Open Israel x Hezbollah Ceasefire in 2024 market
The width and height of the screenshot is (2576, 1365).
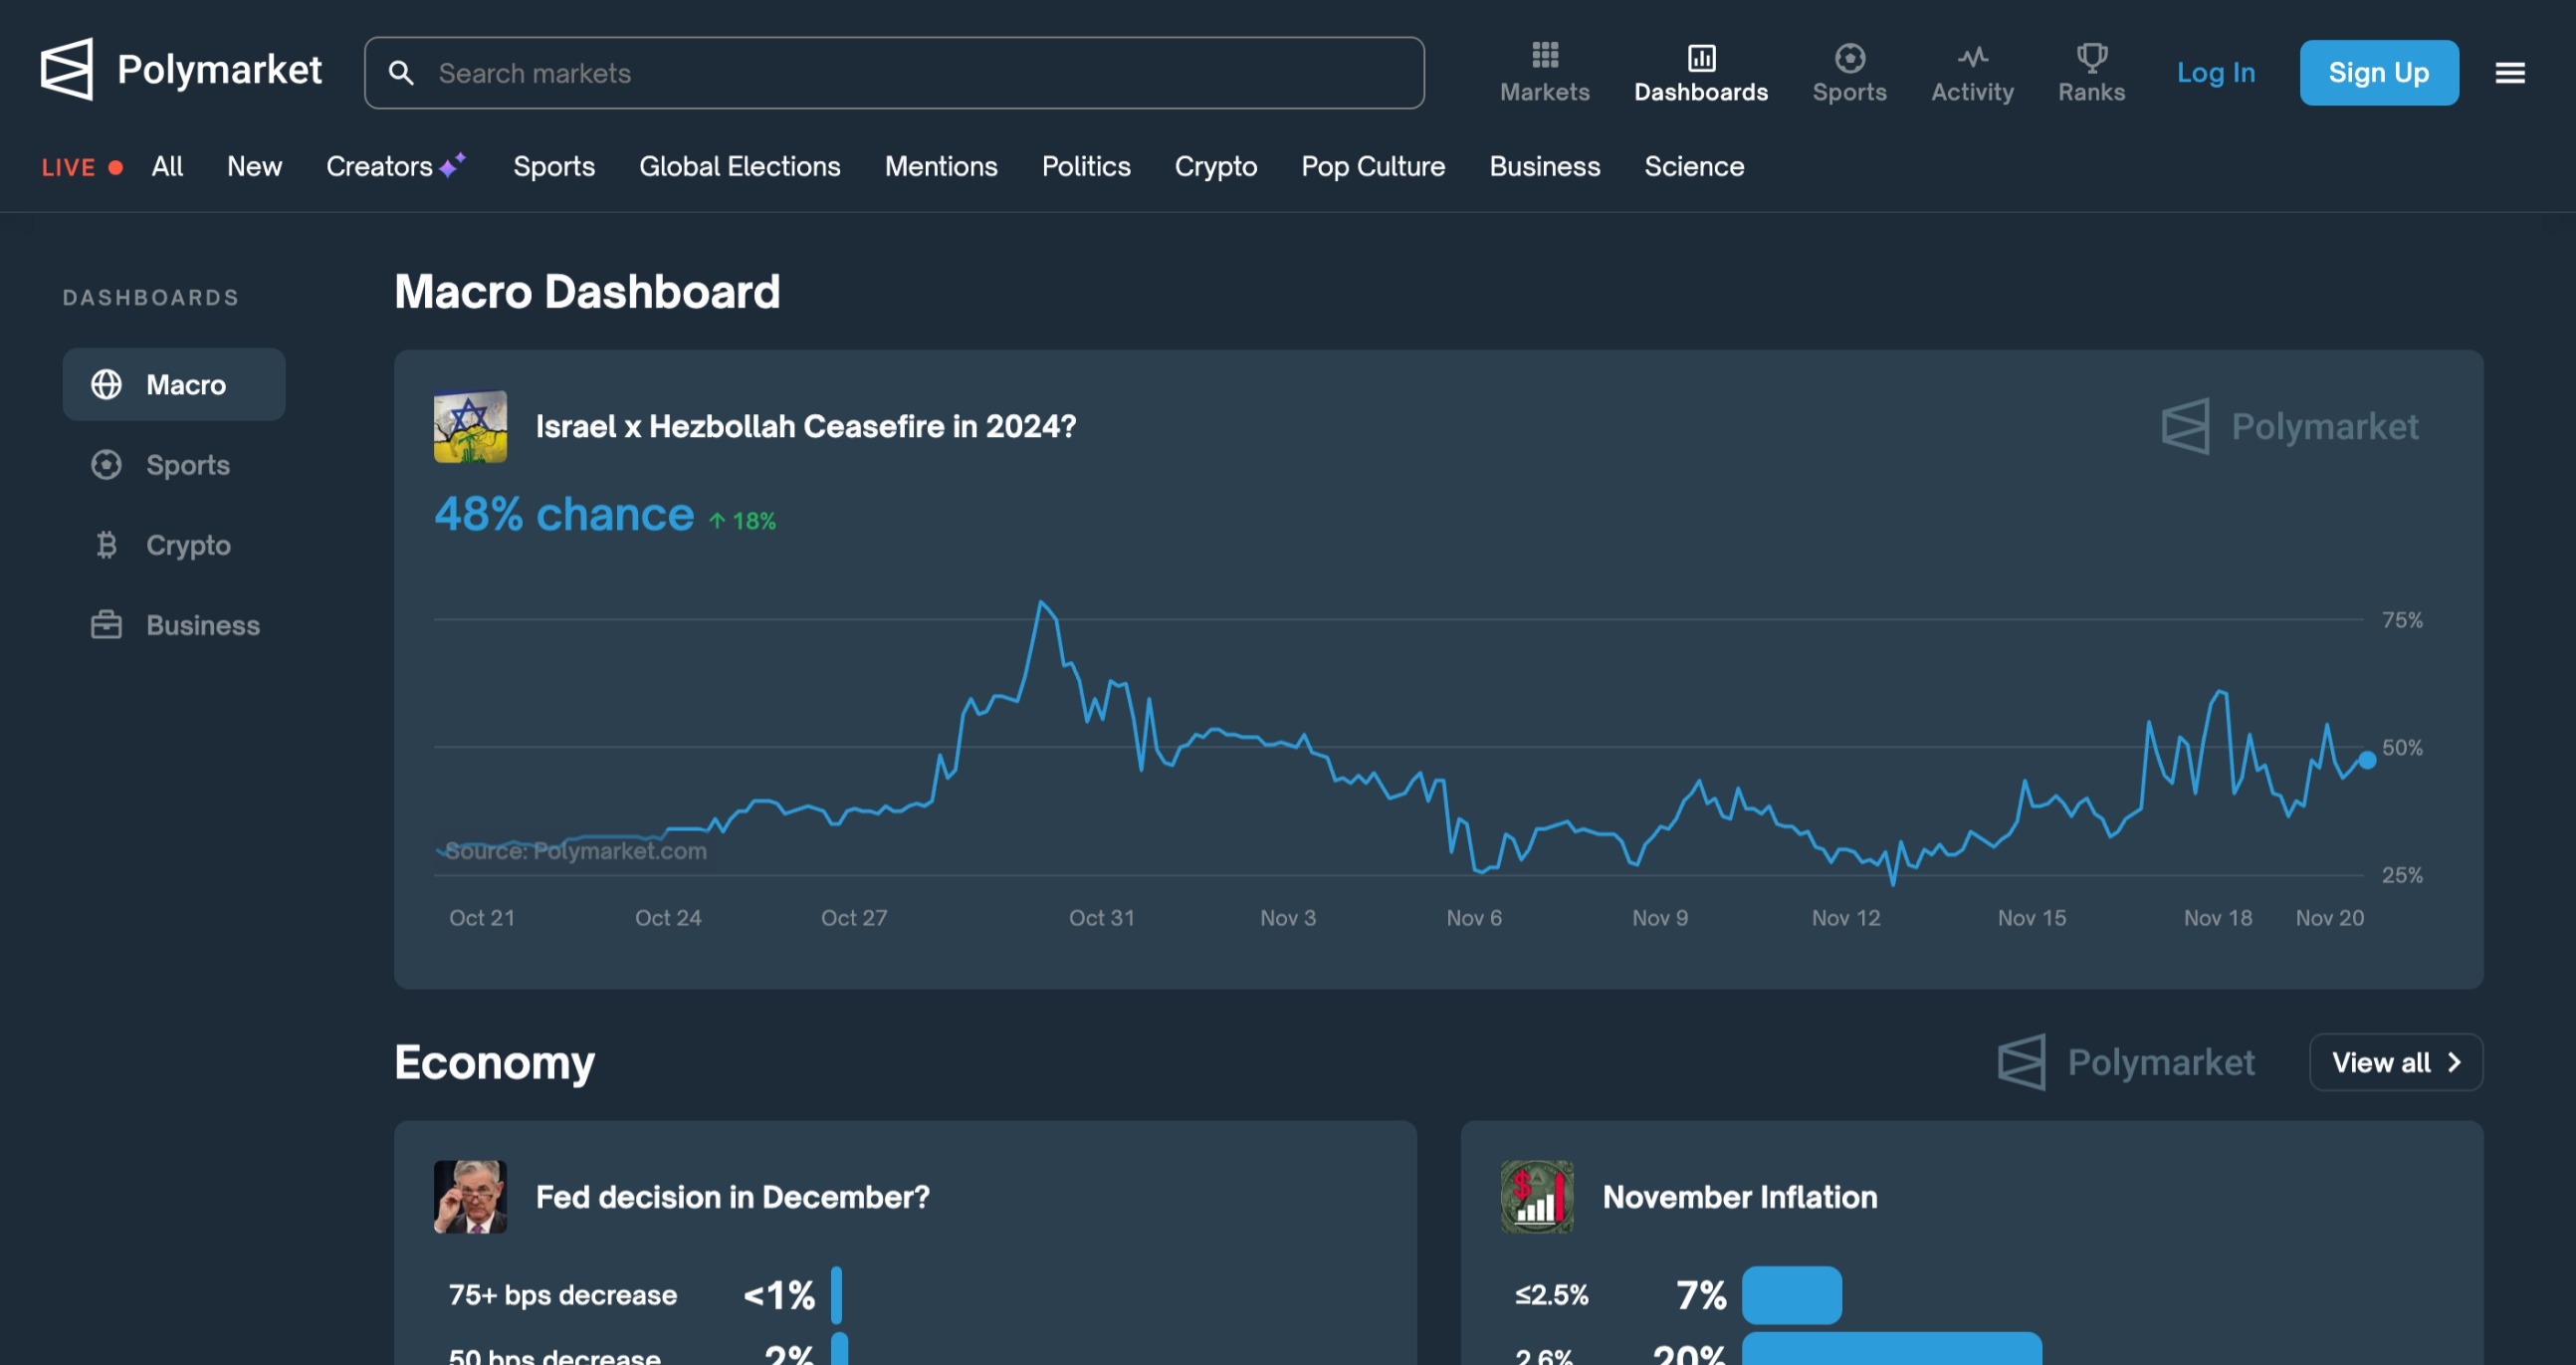[805, 426]
